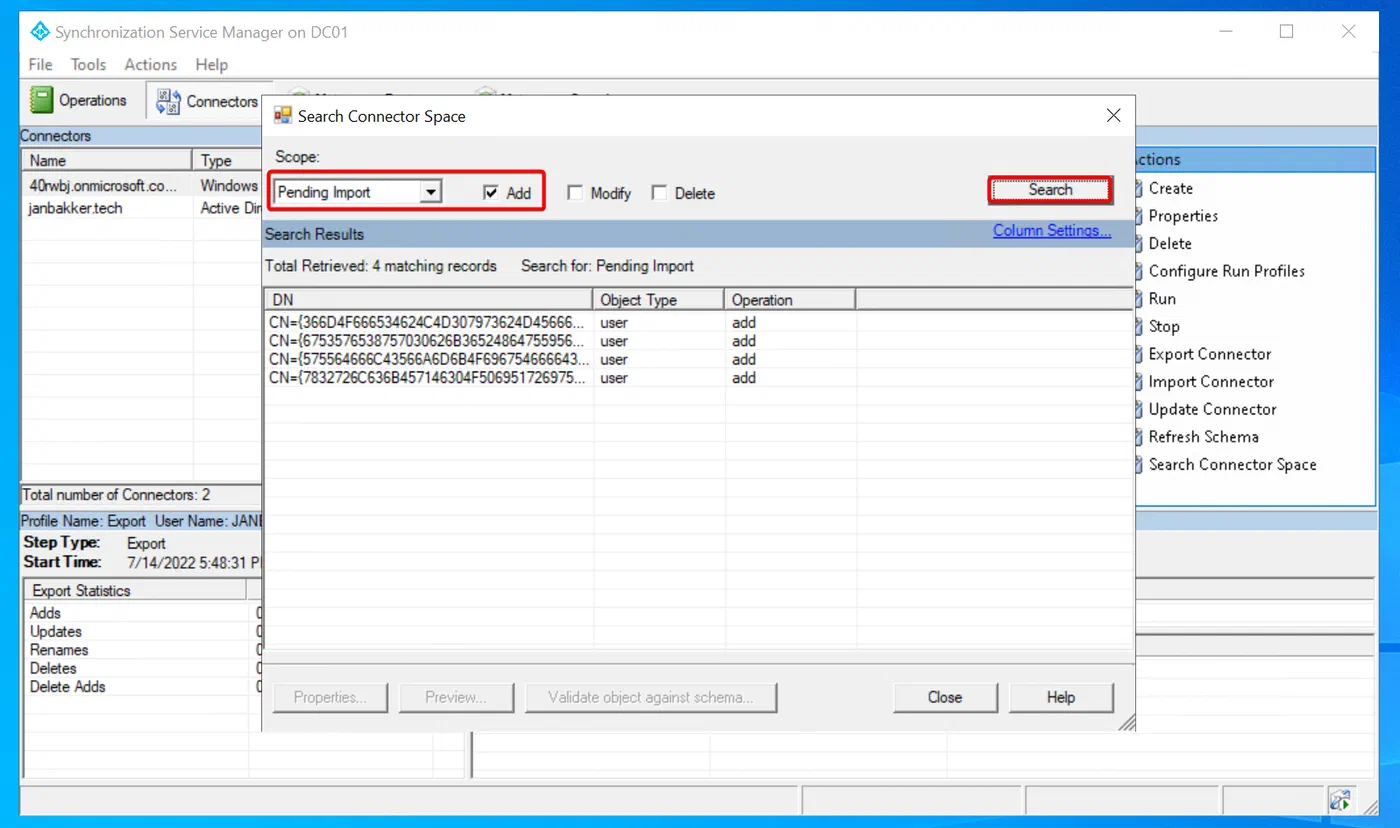Open the Column Settings link

(1052, 231)
